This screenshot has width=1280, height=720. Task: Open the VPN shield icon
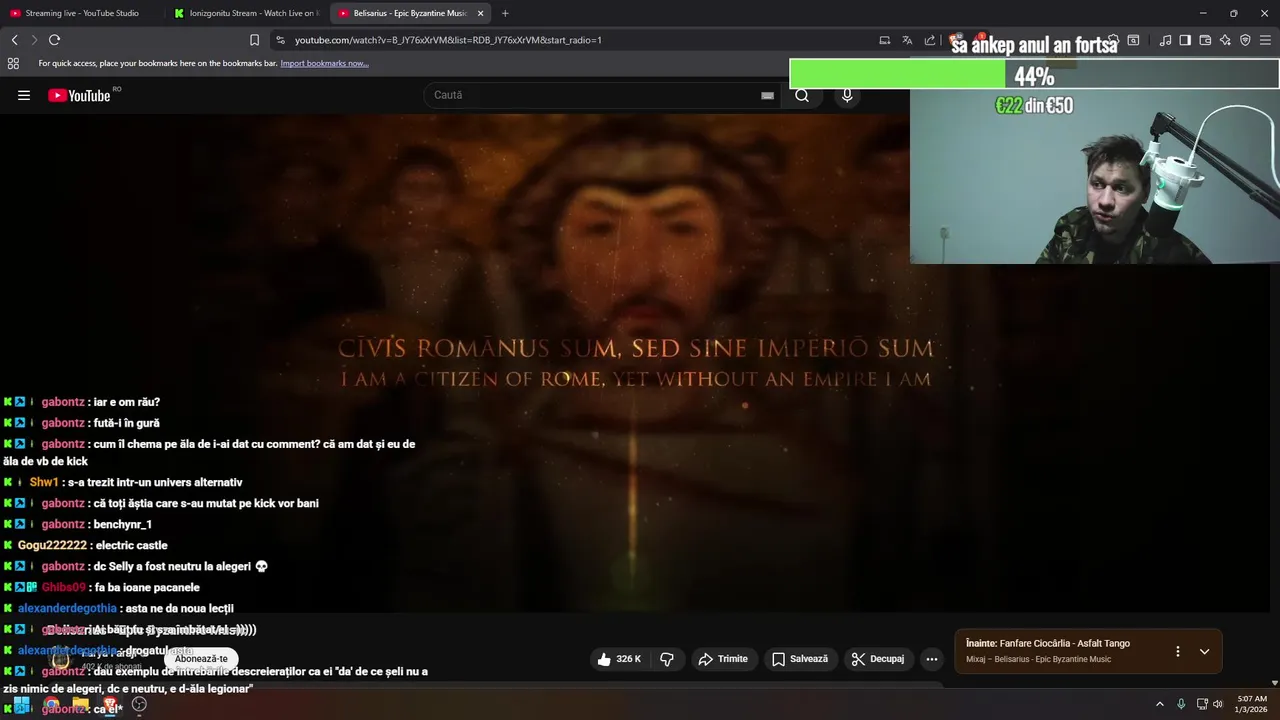1245,40
